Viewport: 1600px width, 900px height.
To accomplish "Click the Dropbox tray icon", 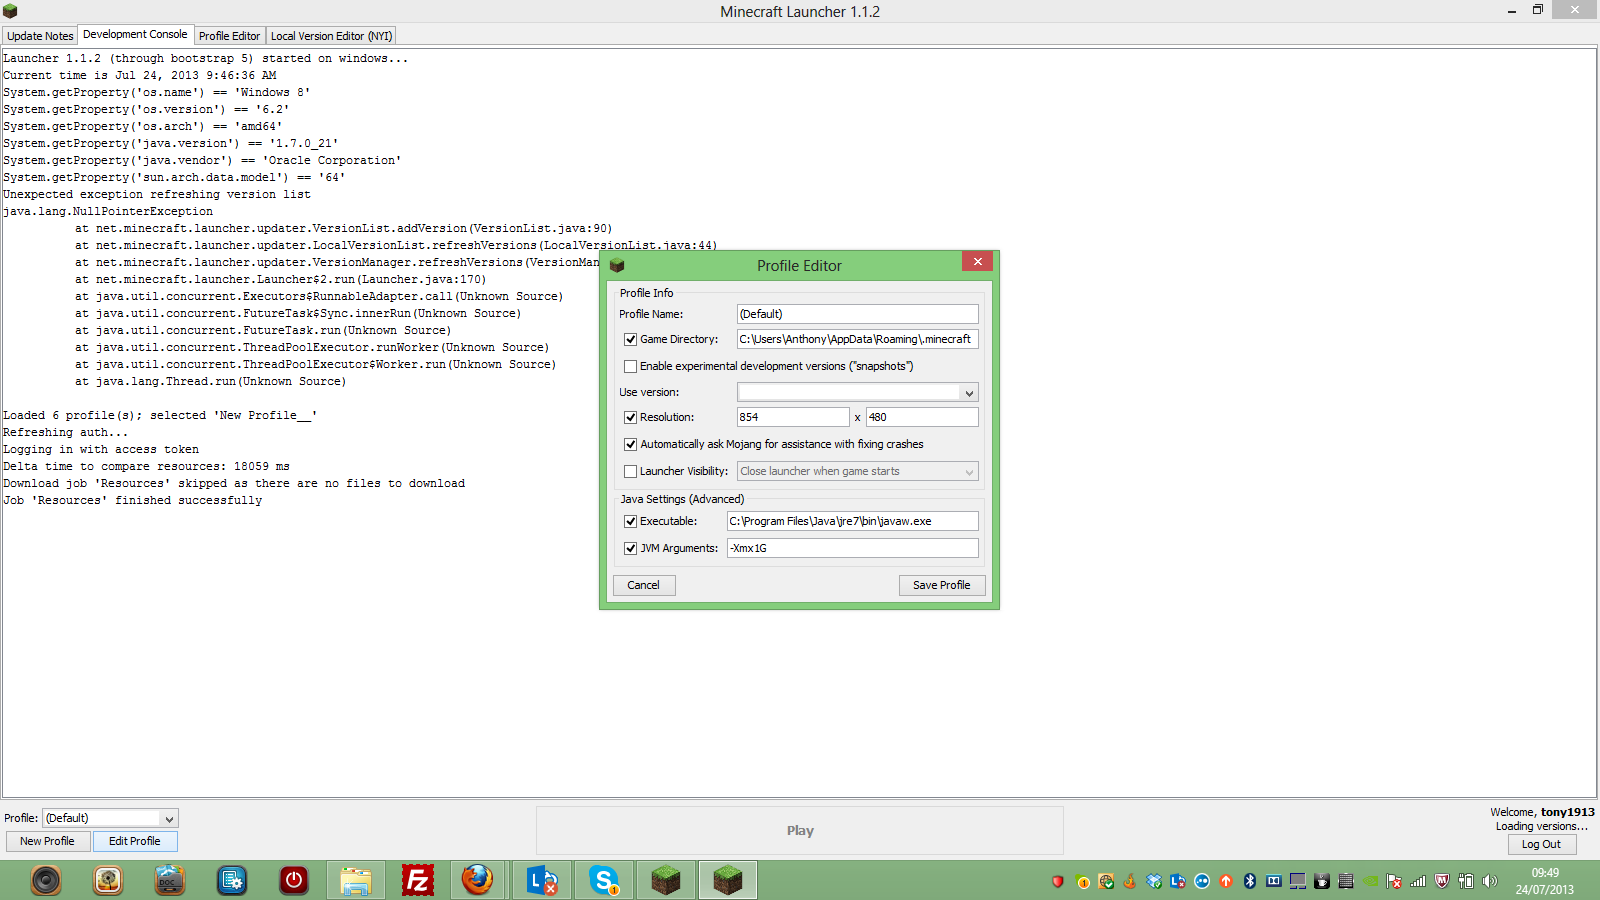I will pyautogui.click(x=1154, y=881).
